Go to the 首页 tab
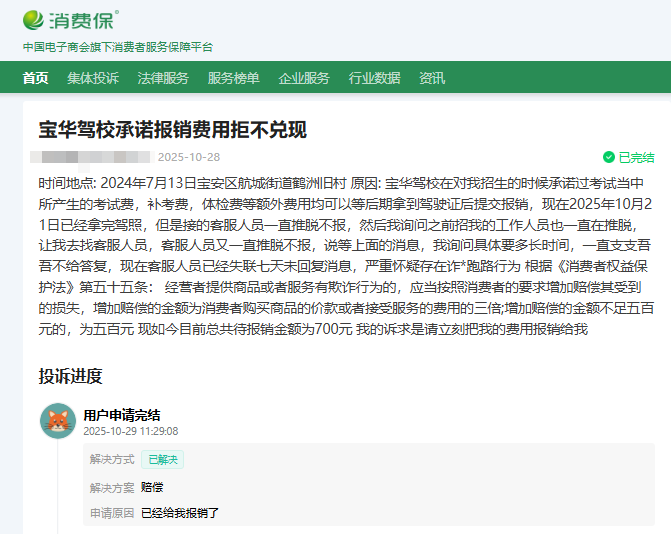 coord(35,78)
